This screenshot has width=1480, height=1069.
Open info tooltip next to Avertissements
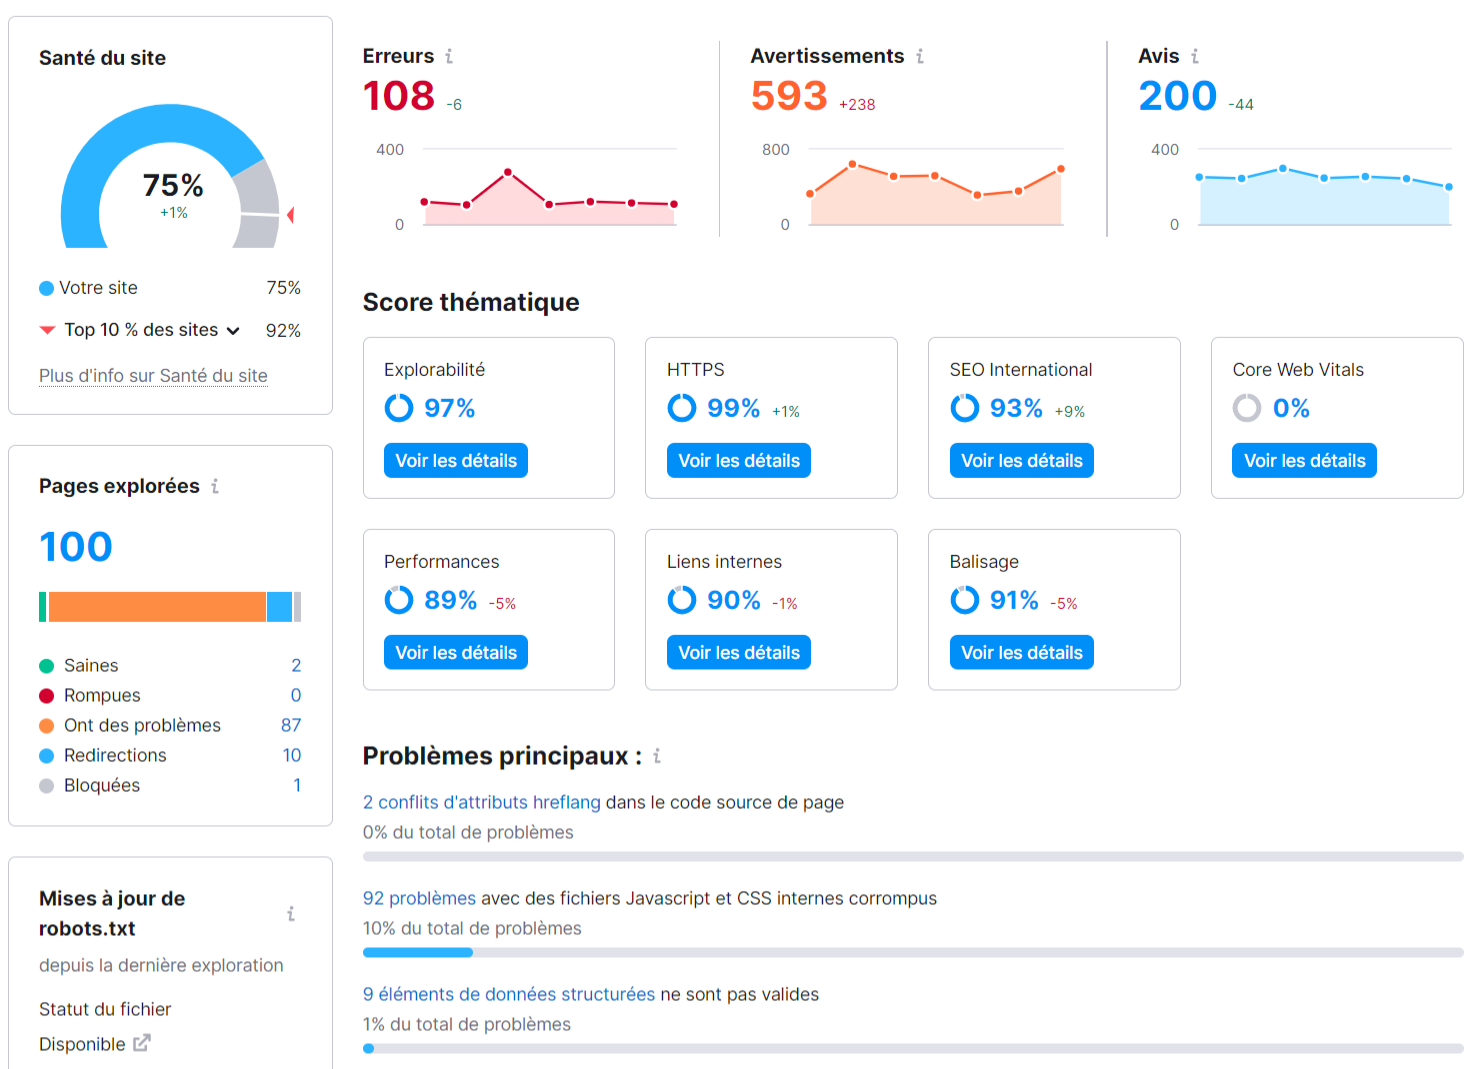pyautogui.click(x=919, y=56)
